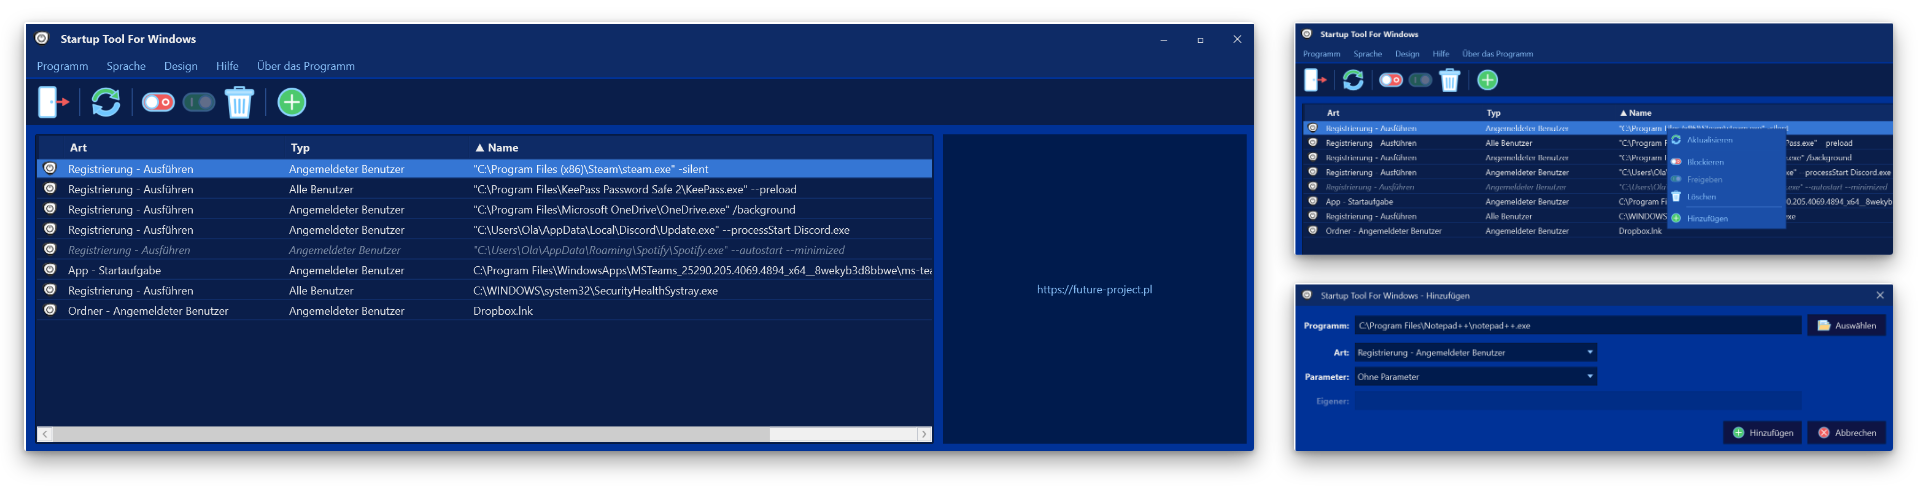Open the Art dropdown in the Hinzufügen dialog
The height and width of the screenshot is (491, 1920).
(x=1475, y=352)
